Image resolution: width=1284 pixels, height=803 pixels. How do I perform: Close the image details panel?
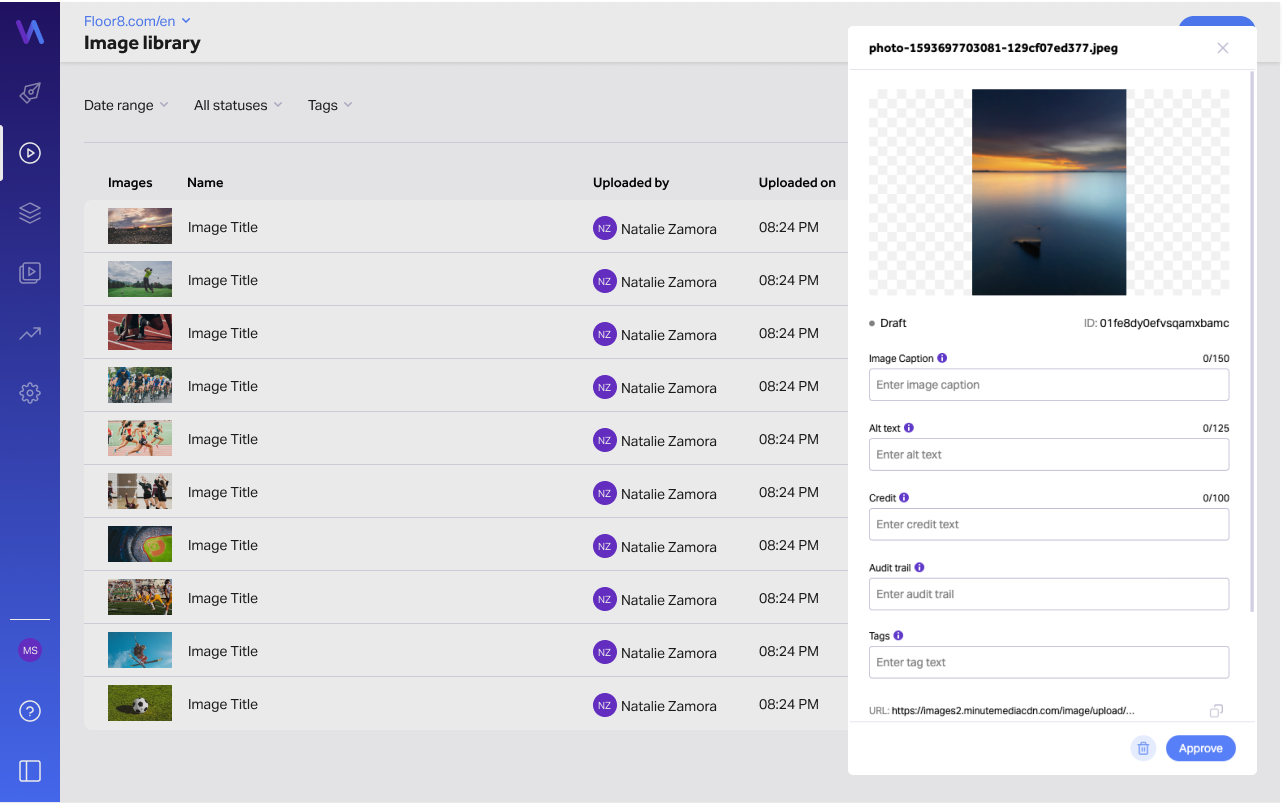[1222, 48]
